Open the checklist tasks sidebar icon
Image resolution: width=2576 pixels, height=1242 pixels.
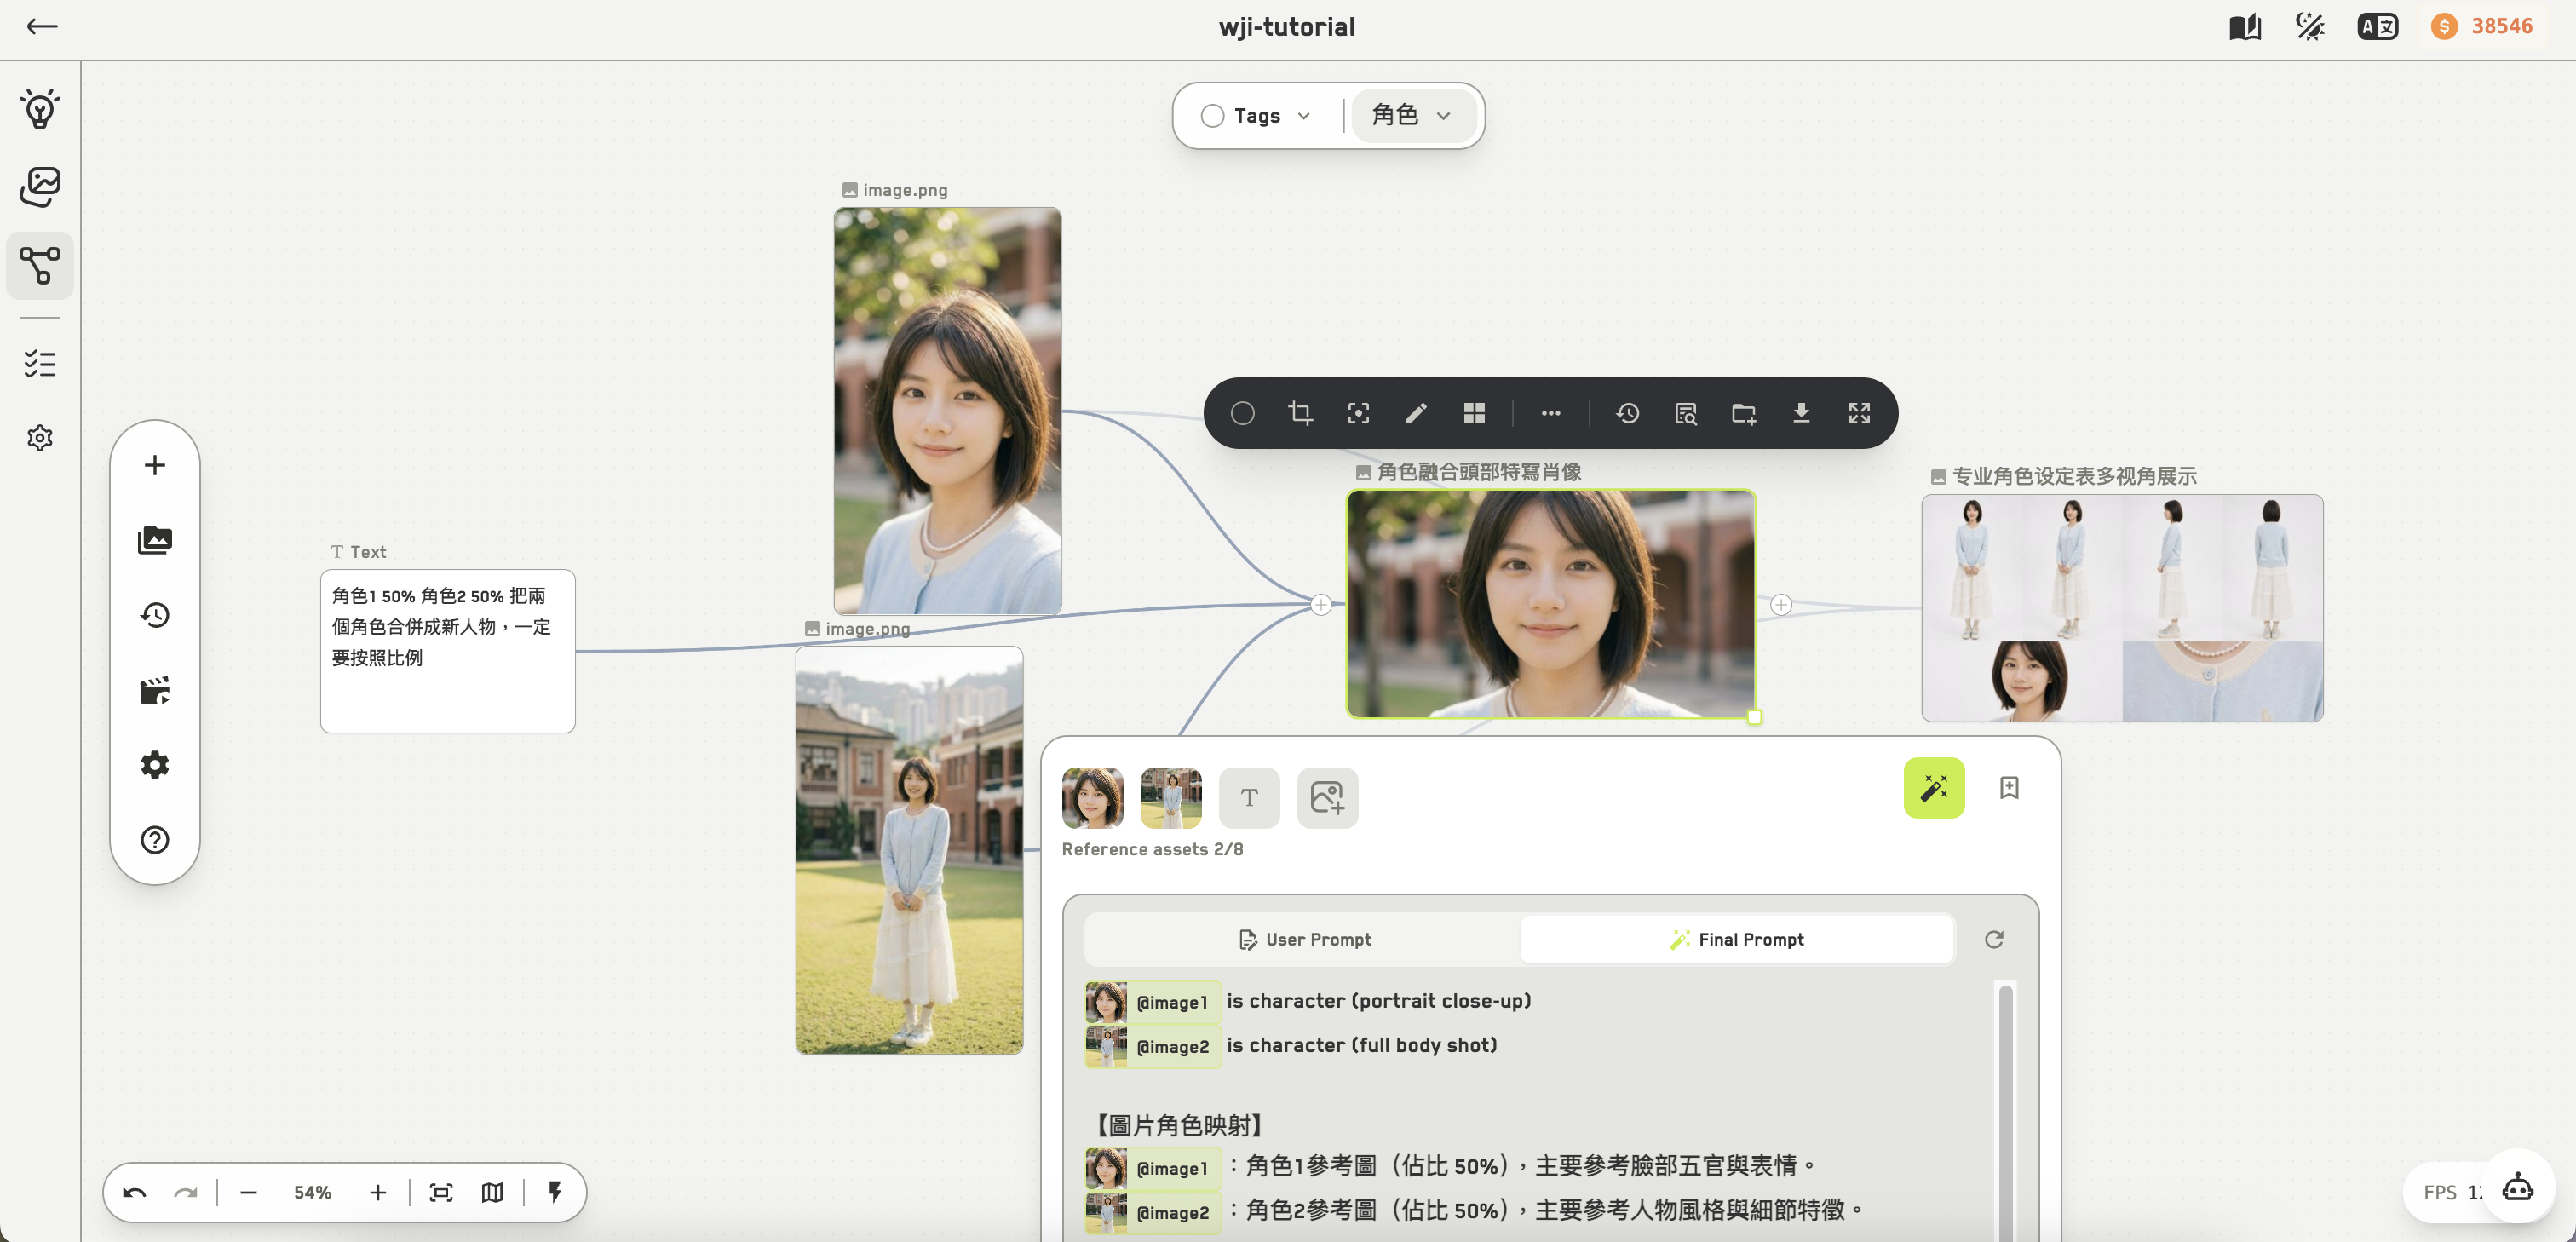click(x=40, y=363)
